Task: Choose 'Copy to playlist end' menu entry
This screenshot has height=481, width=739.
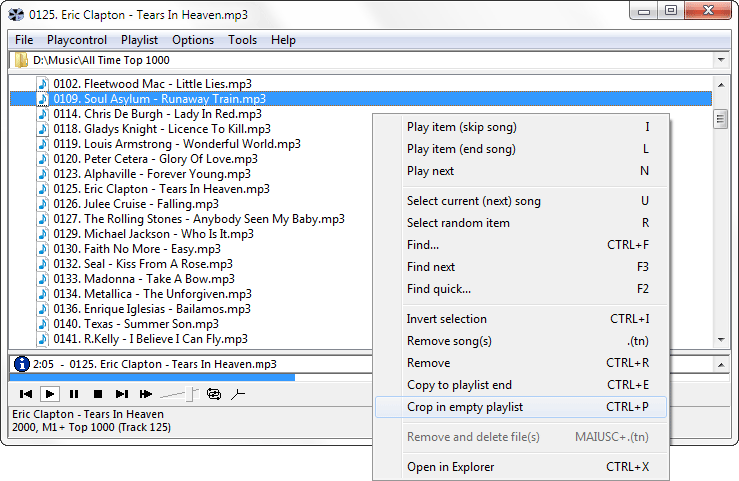Action: pos(521,385)
